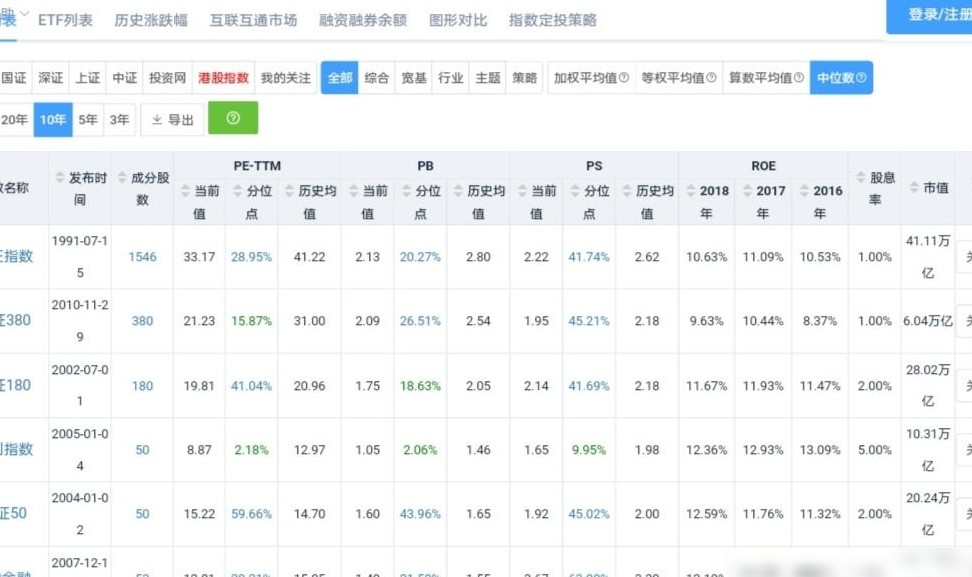Viewport: 972px width, 577px height.
Task: Open 融资融券余额 tab
Action: tap(363, 20)
